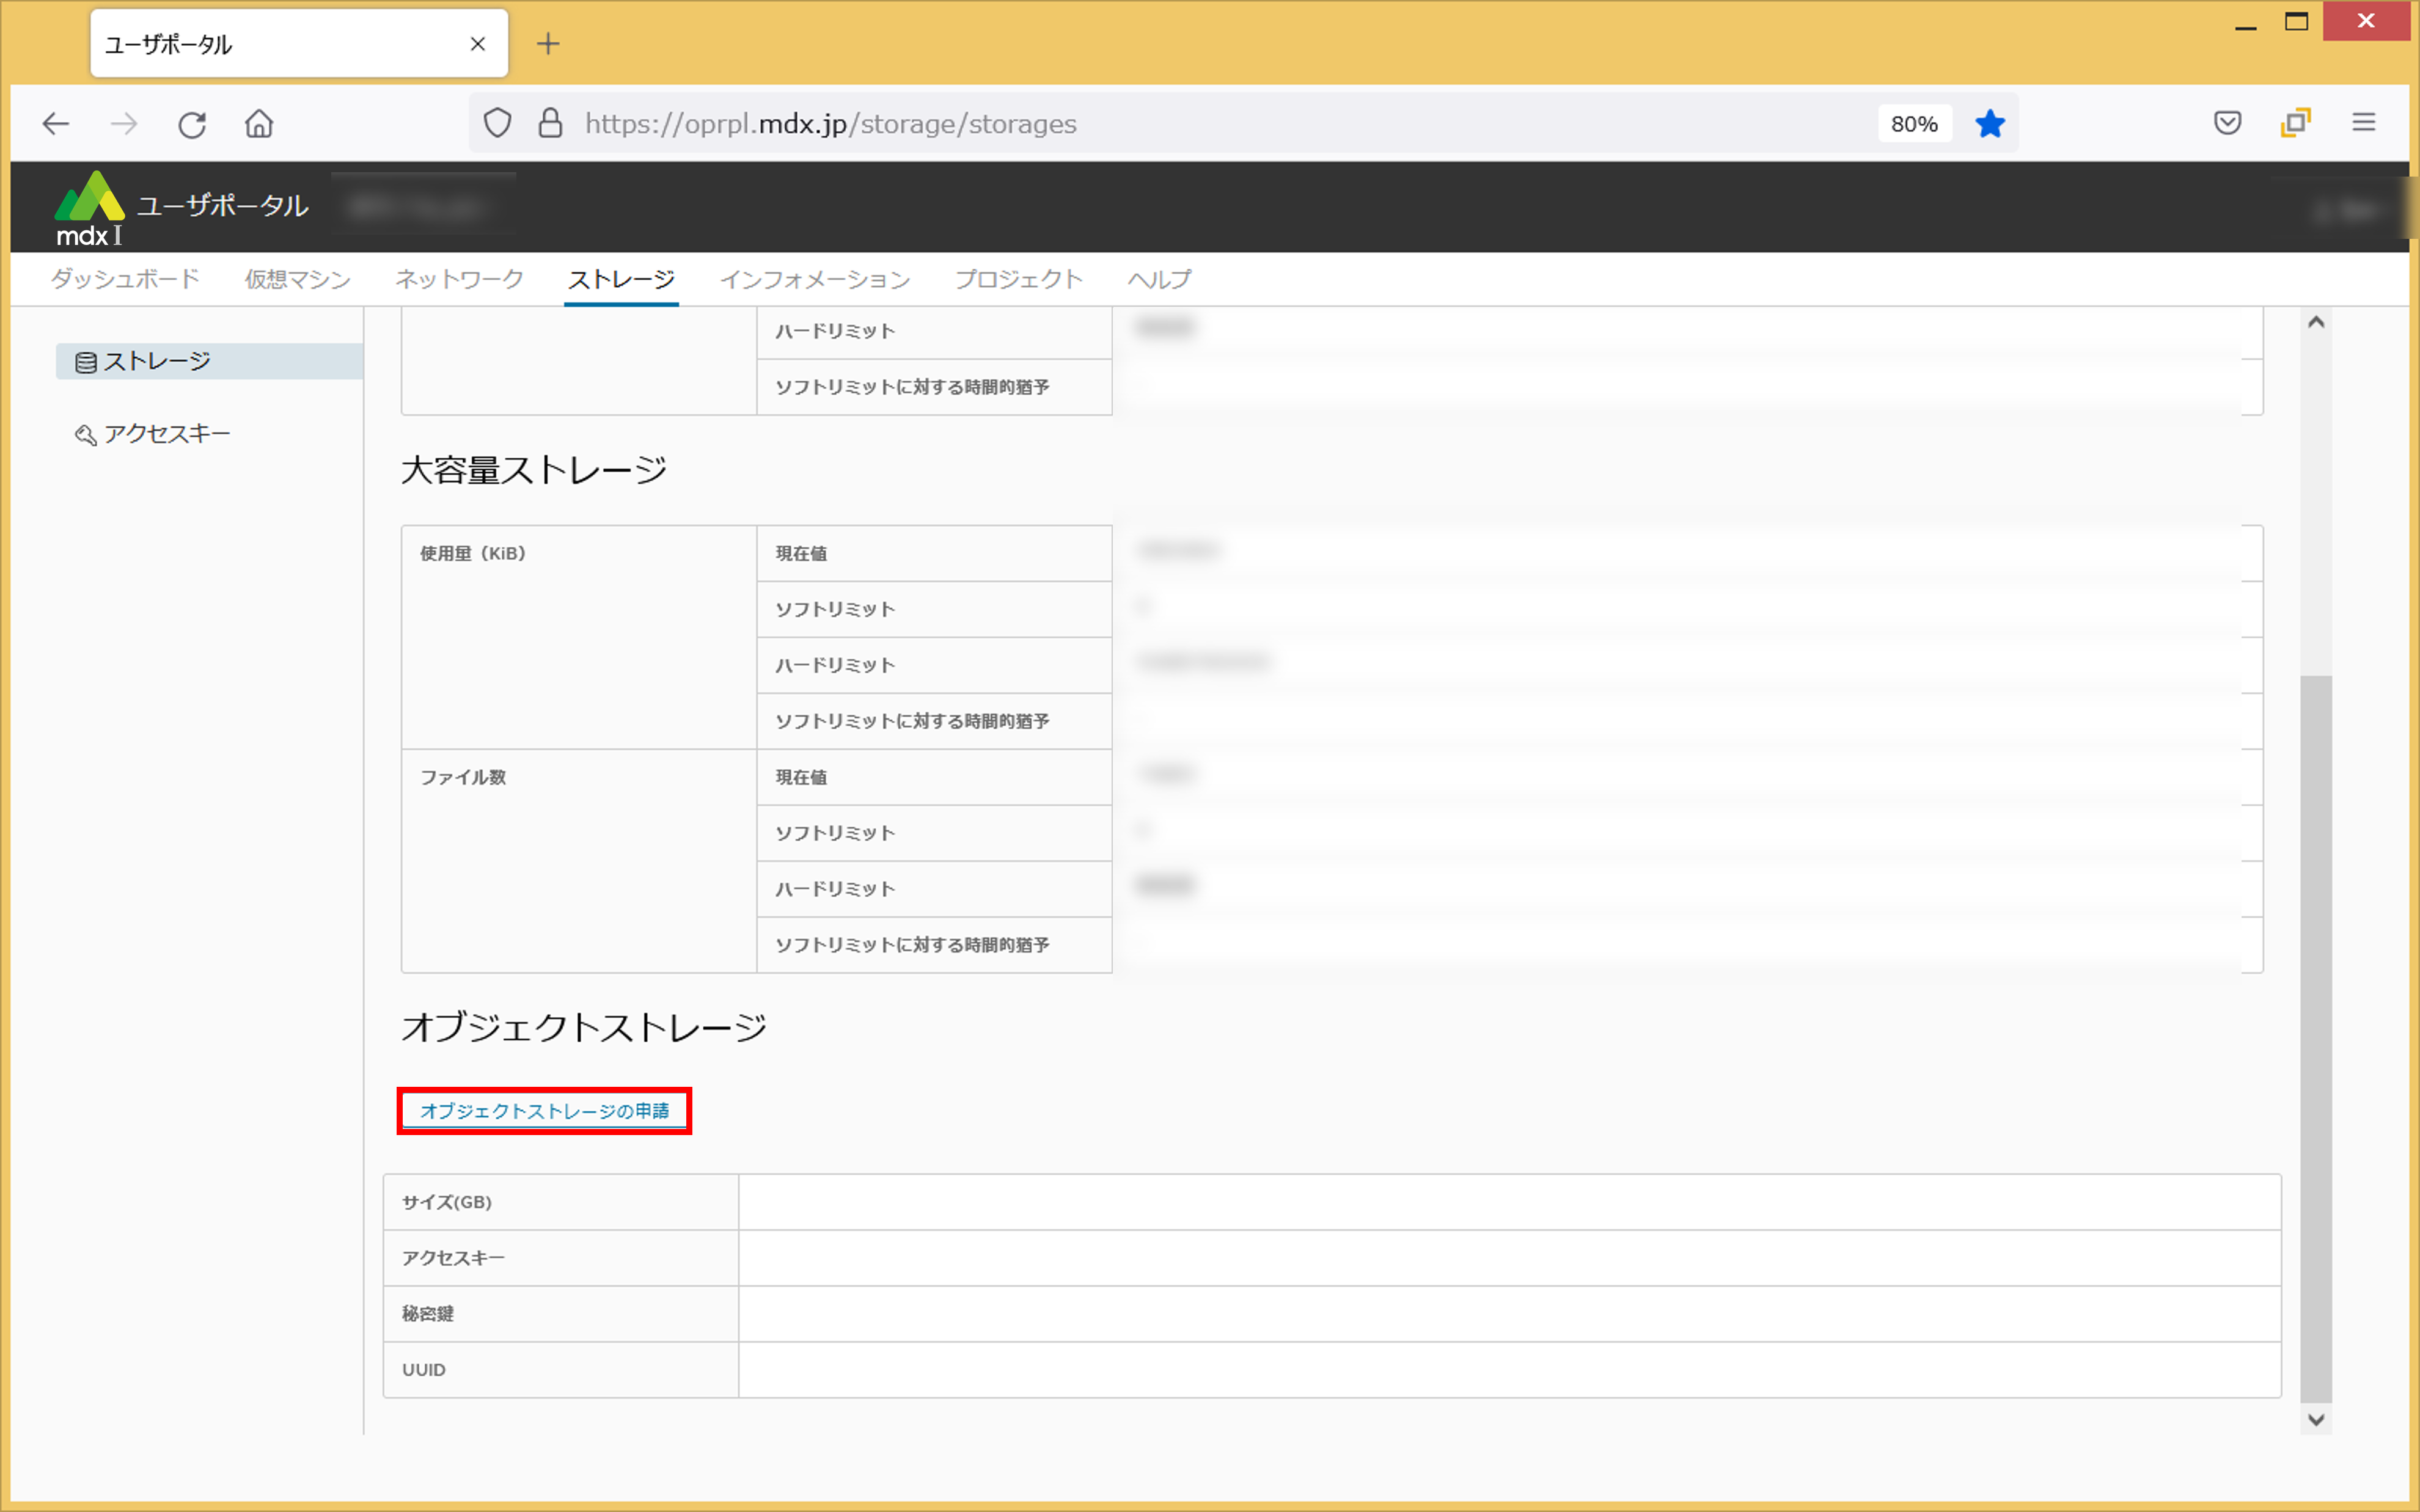Switch to the ダッシュボード tab

(125, 279)
